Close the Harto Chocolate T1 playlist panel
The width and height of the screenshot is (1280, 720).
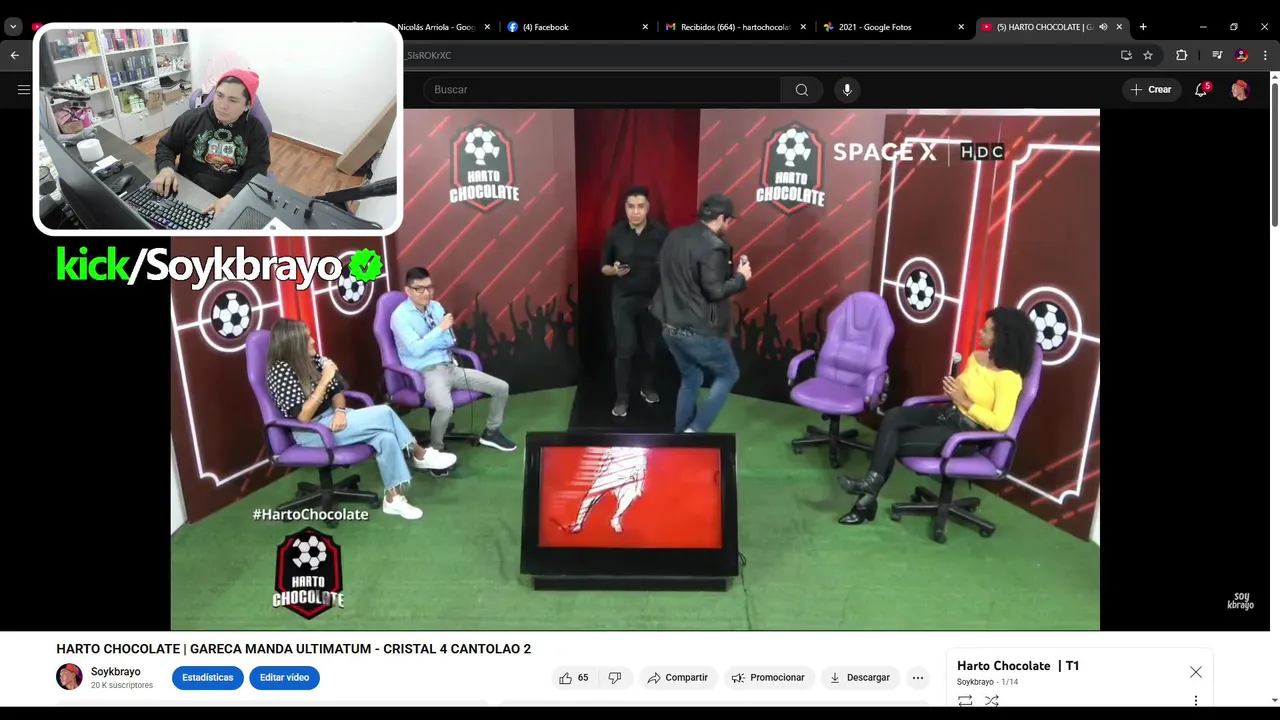tap(1195, 672)
